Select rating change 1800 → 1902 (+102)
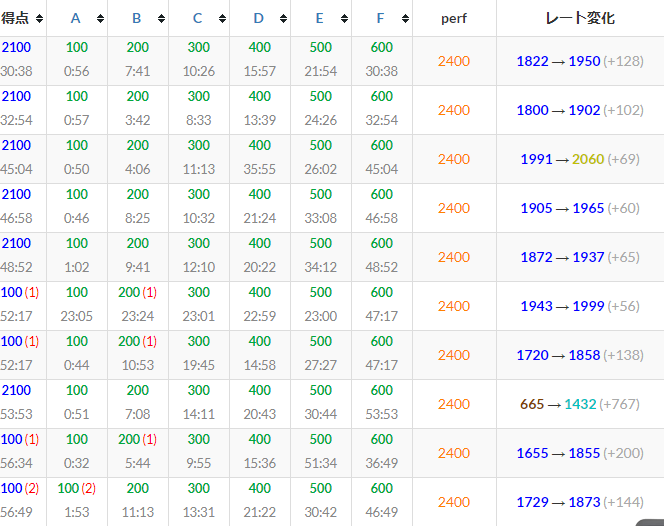Viewport: 664px width, 526px height. (x=580, y=110)
